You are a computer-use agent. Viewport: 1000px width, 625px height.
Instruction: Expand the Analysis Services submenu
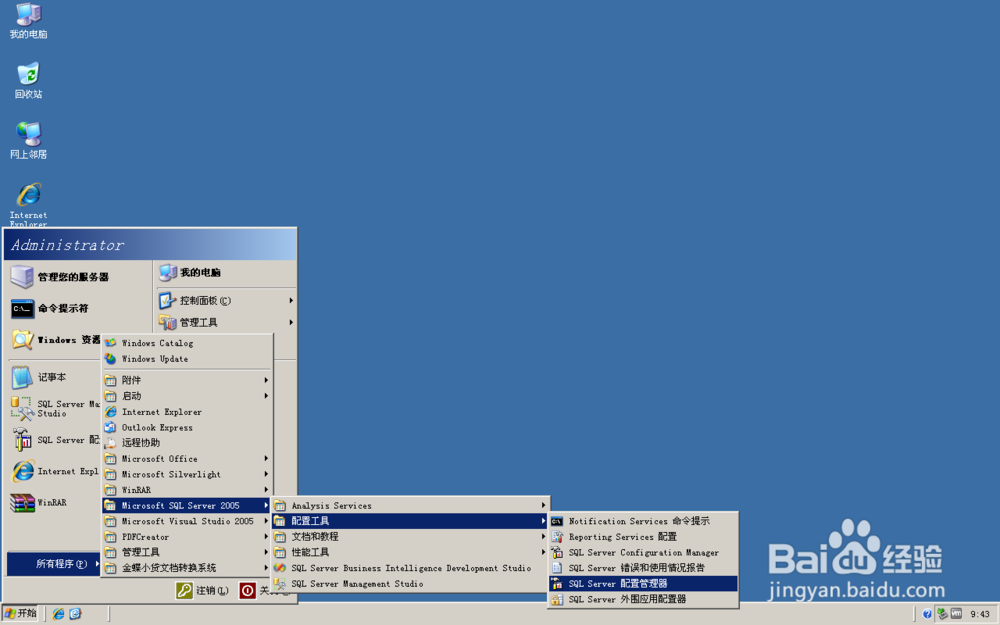click(x=410, y=506)
